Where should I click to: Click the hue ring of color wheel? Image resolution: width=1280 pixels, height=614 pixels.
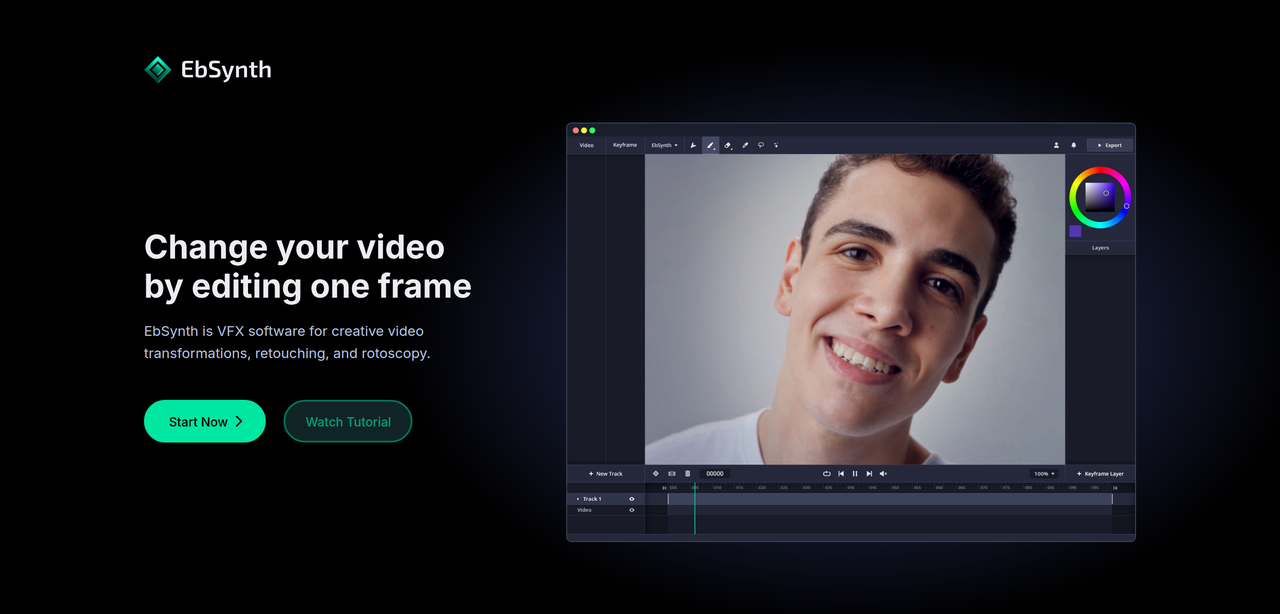[1100, 171]
